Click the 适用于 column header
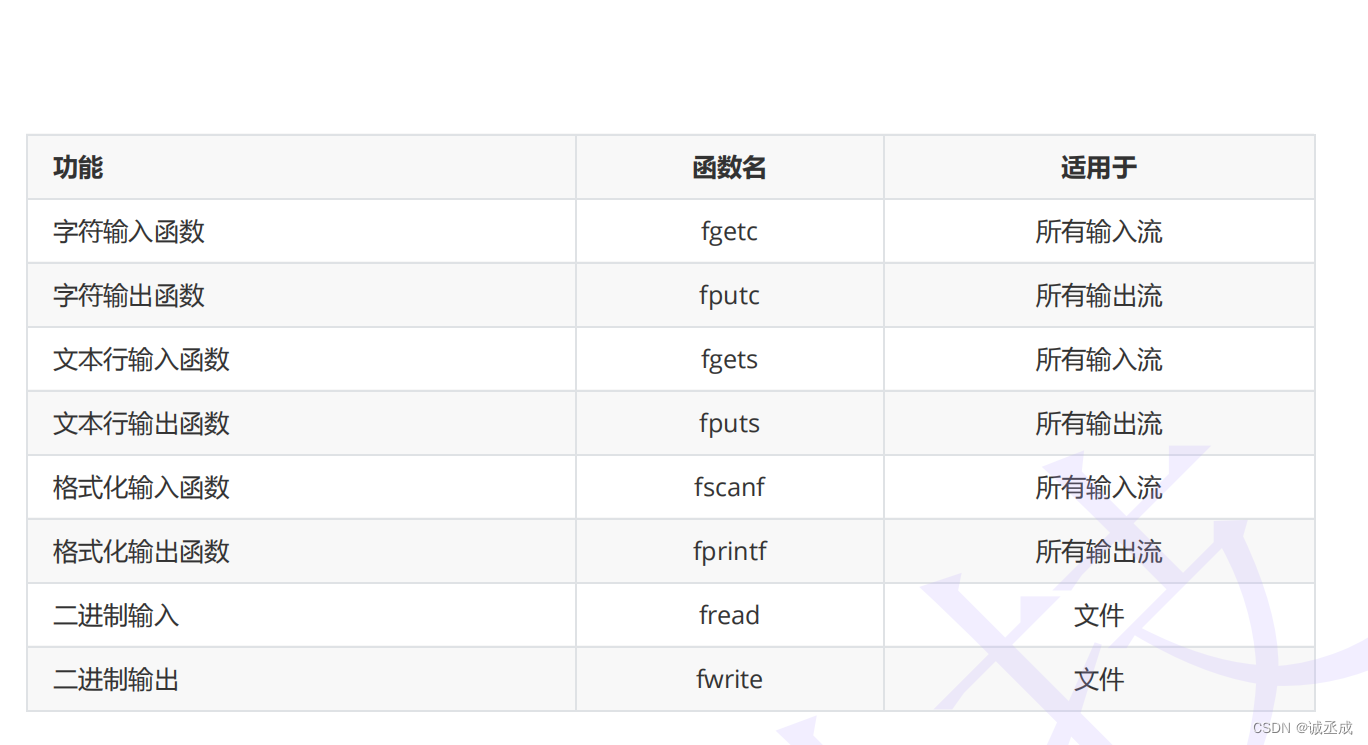Viewport: 1368px width, 745px height. (1098, 168)
